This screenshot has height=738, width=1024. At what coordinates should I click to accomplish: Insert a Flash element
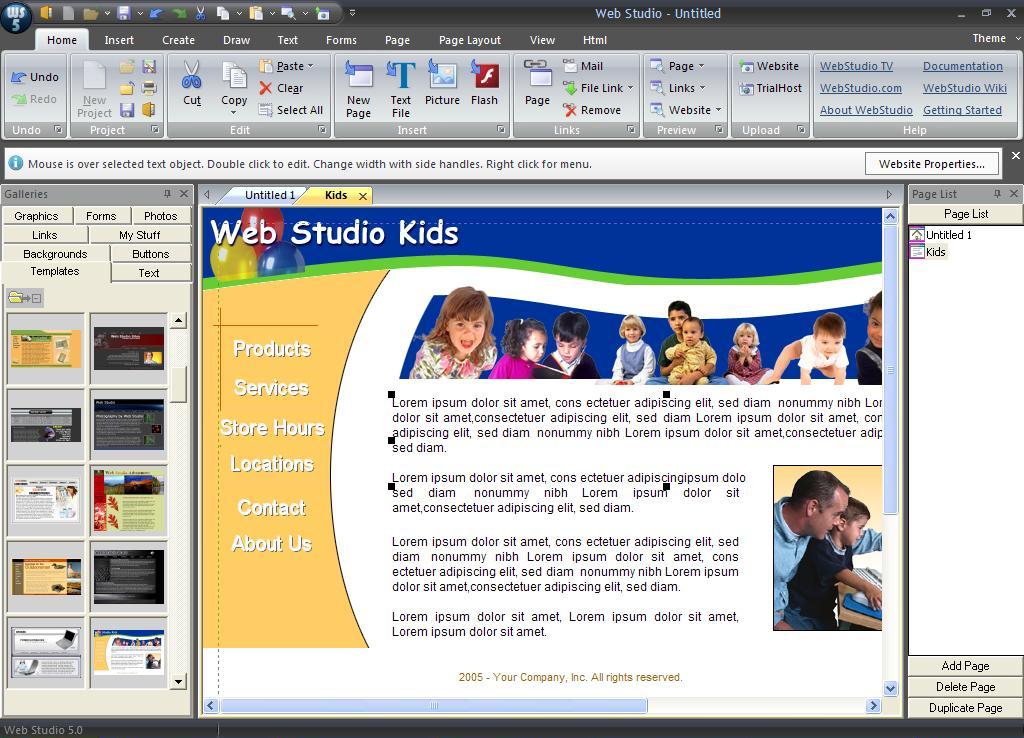[485, 85]
